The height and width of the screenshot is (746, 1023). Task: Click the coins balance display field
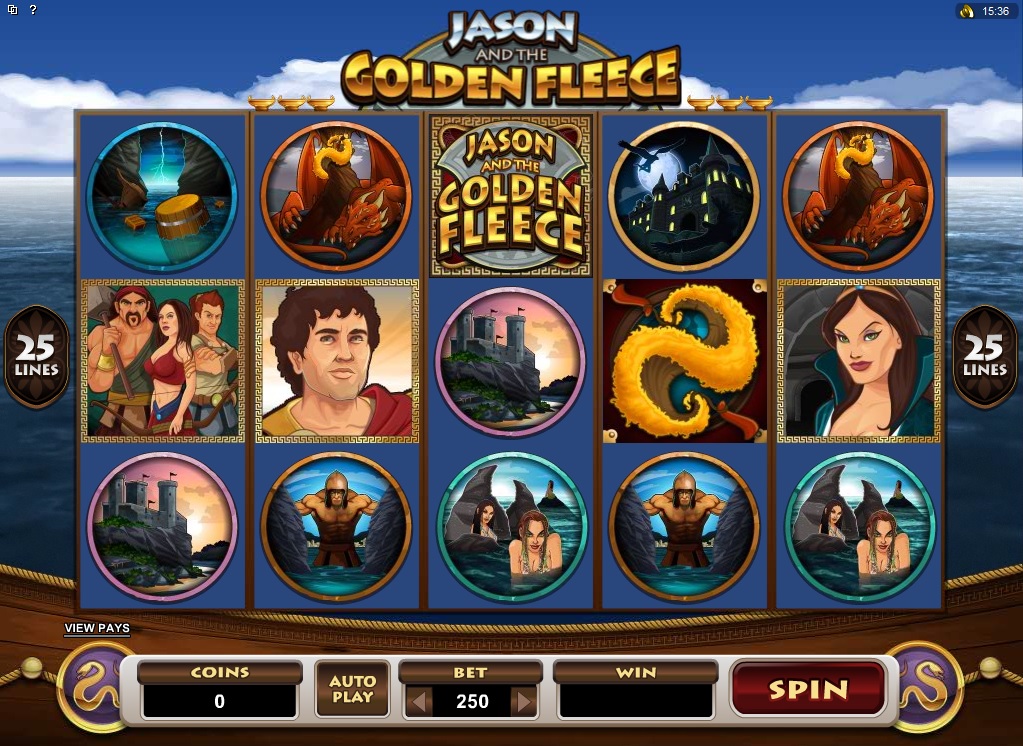pos(220,701)
